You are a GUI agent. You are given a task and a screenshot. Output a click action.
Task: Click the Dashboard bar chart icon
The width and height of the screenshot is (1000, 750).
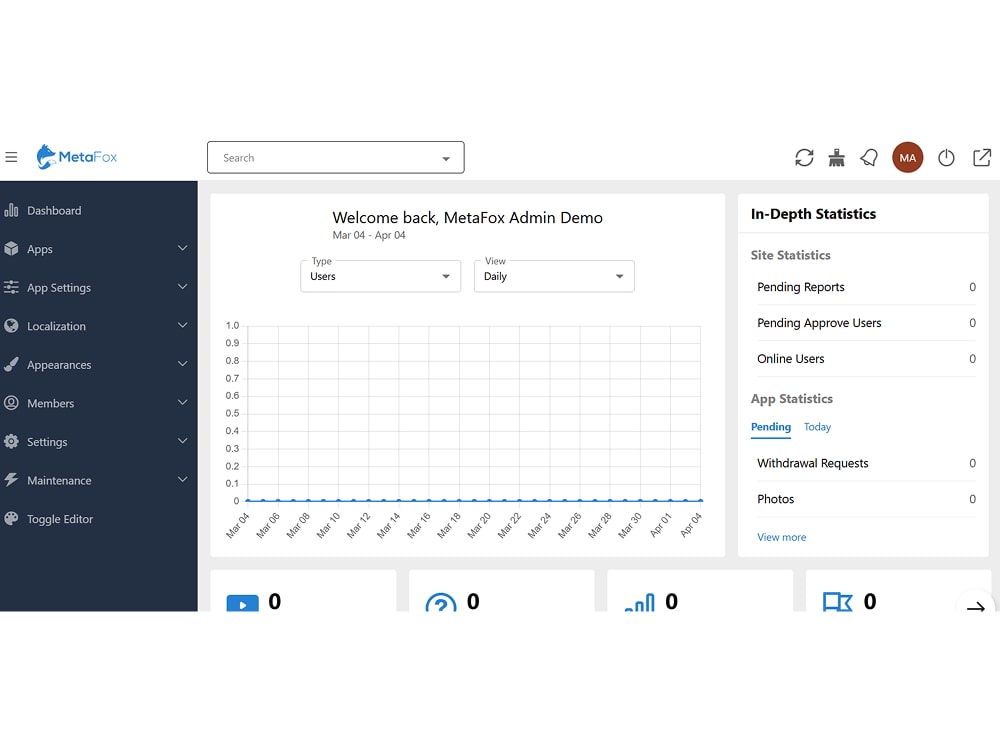pyautogui.click(x=11, y=210)
